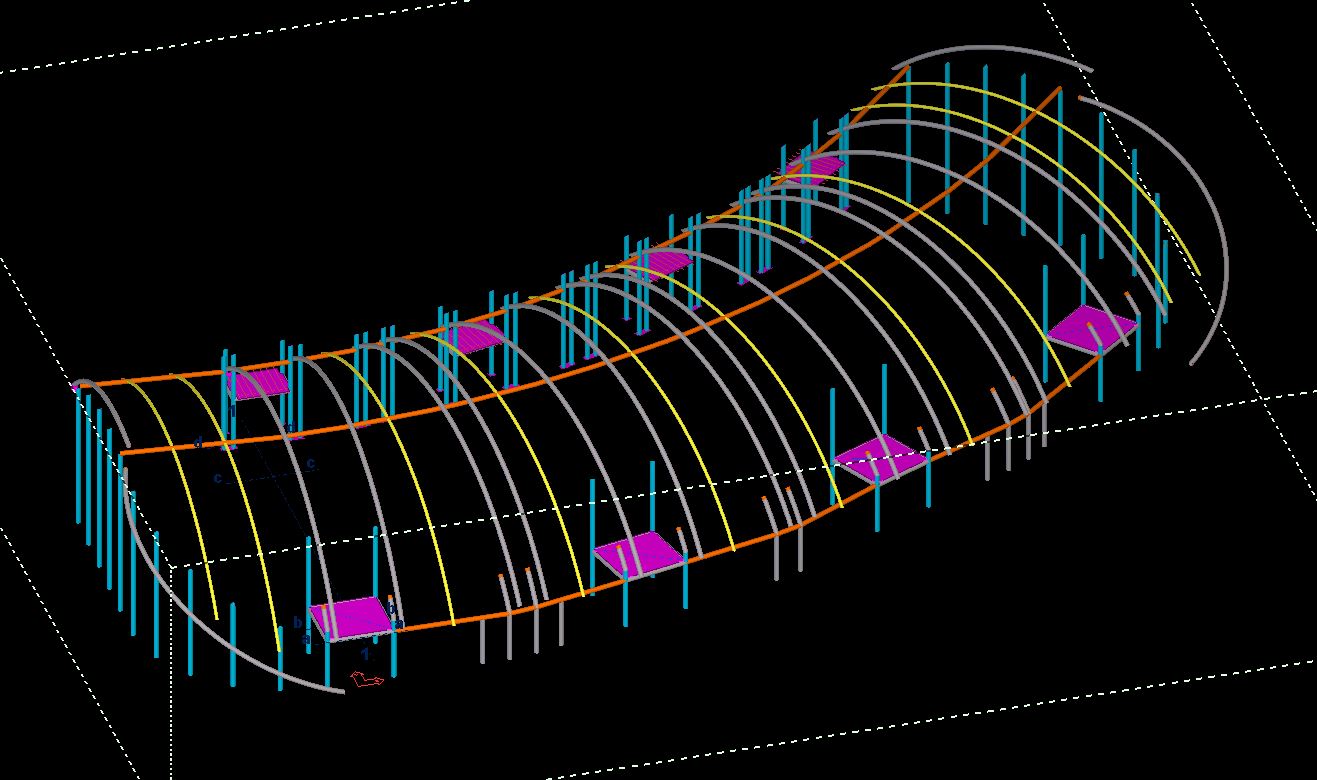The width and height of the screenshot is (1317, 780).
Task: Select the second magenta plate along the front beam
Action: click(x=639, y=553)
